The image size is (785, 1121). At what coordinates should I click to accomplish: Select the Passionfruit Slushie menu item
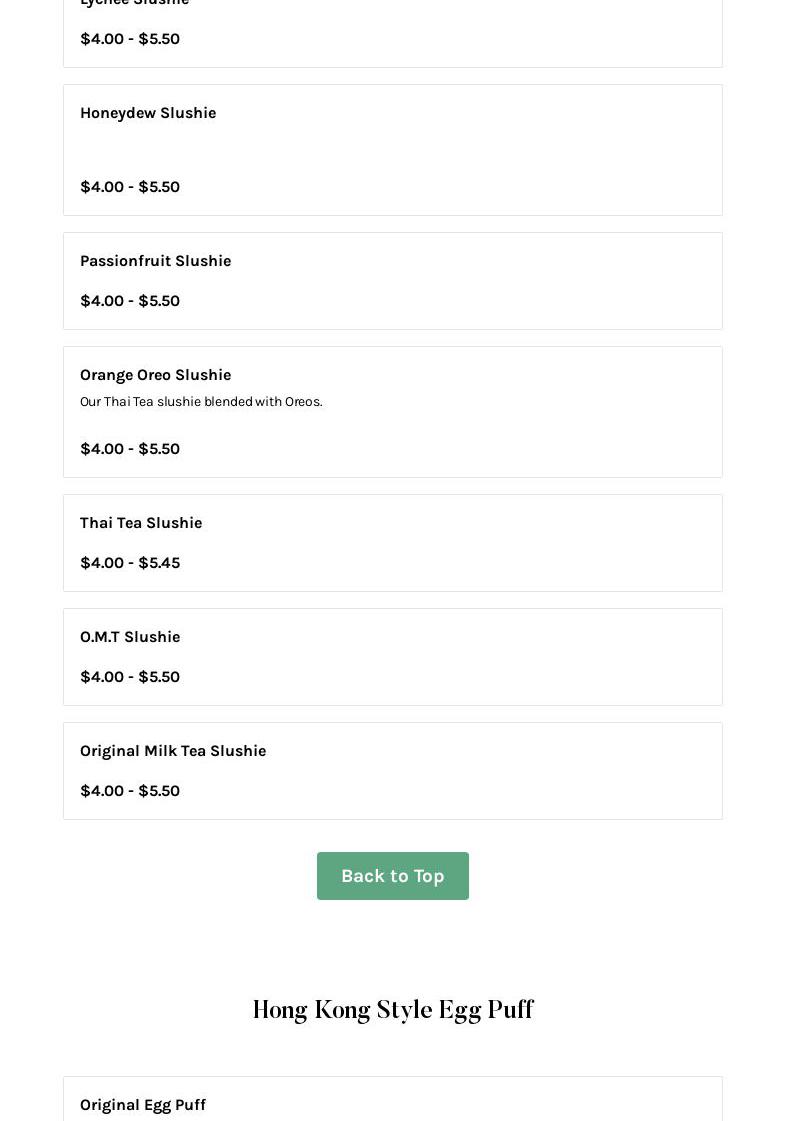pos(155,261)
